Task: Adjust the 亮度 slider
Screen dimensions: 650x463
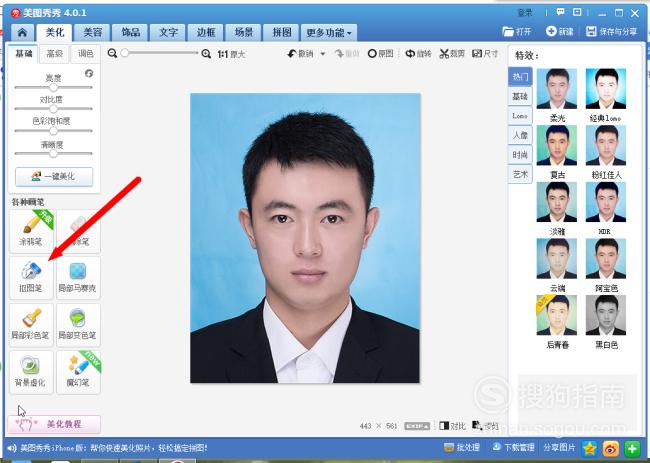Action: tap(53, 87)
